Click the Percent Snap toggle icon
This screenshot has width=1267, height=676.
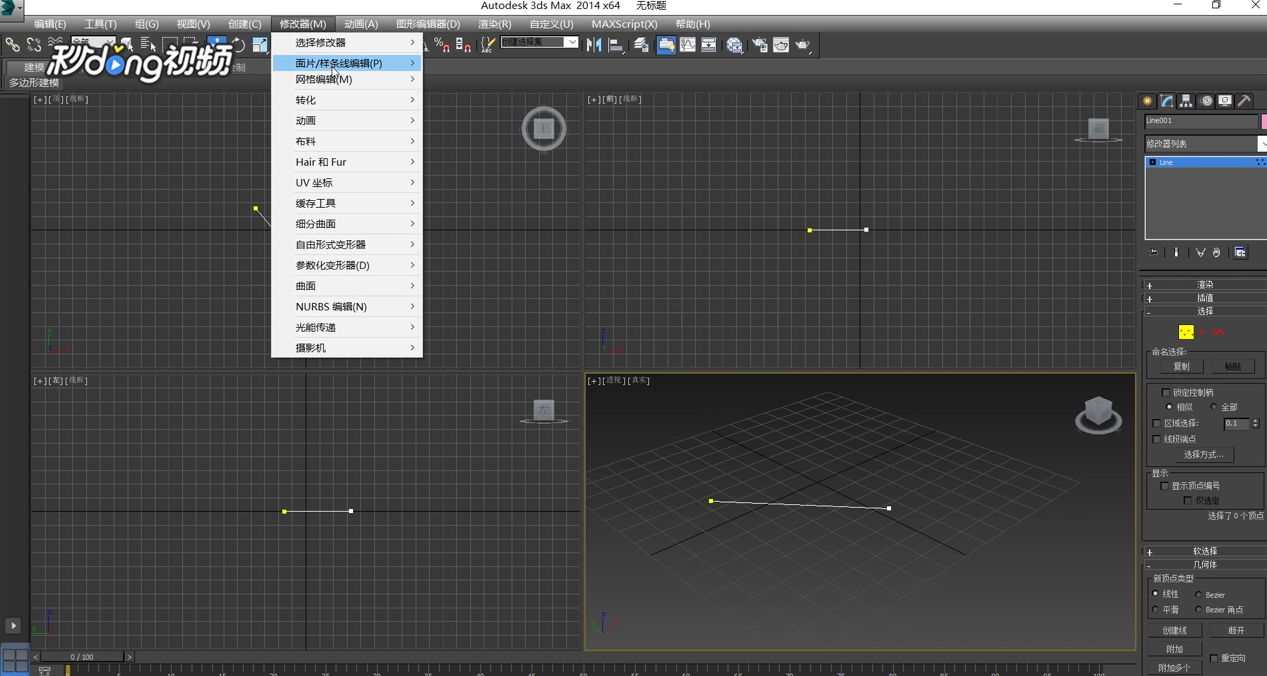click(x=442, y=45)
